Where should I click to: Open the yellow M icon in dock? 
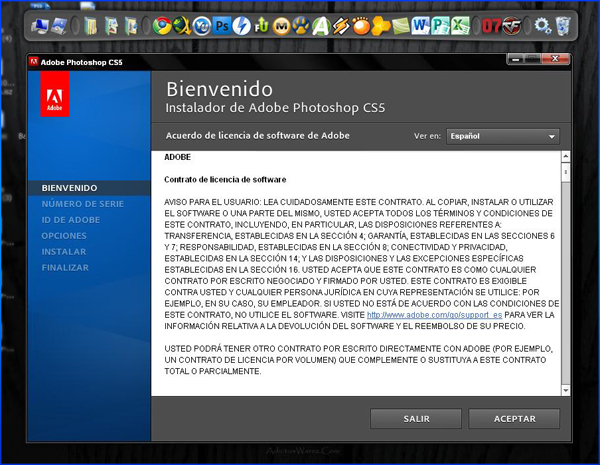pyautogui.click(x=282, y=26)
